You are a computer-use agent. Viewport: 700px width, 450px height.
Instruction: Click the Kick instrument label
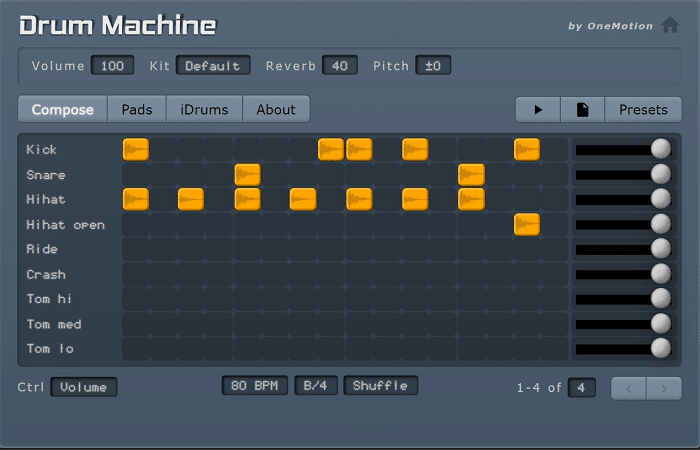coord(42,150)
